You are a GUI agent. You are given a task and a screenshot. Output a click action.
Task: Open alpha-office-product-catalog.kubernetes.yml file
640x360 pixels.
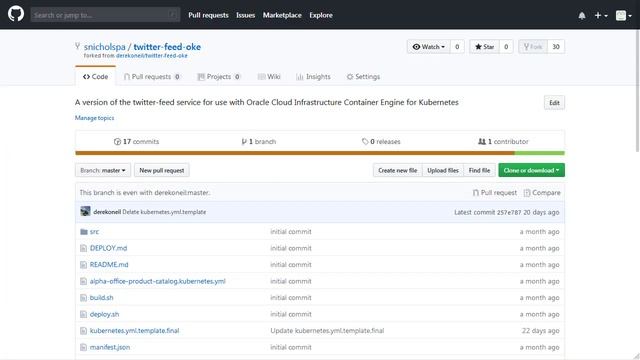(158, 281)
